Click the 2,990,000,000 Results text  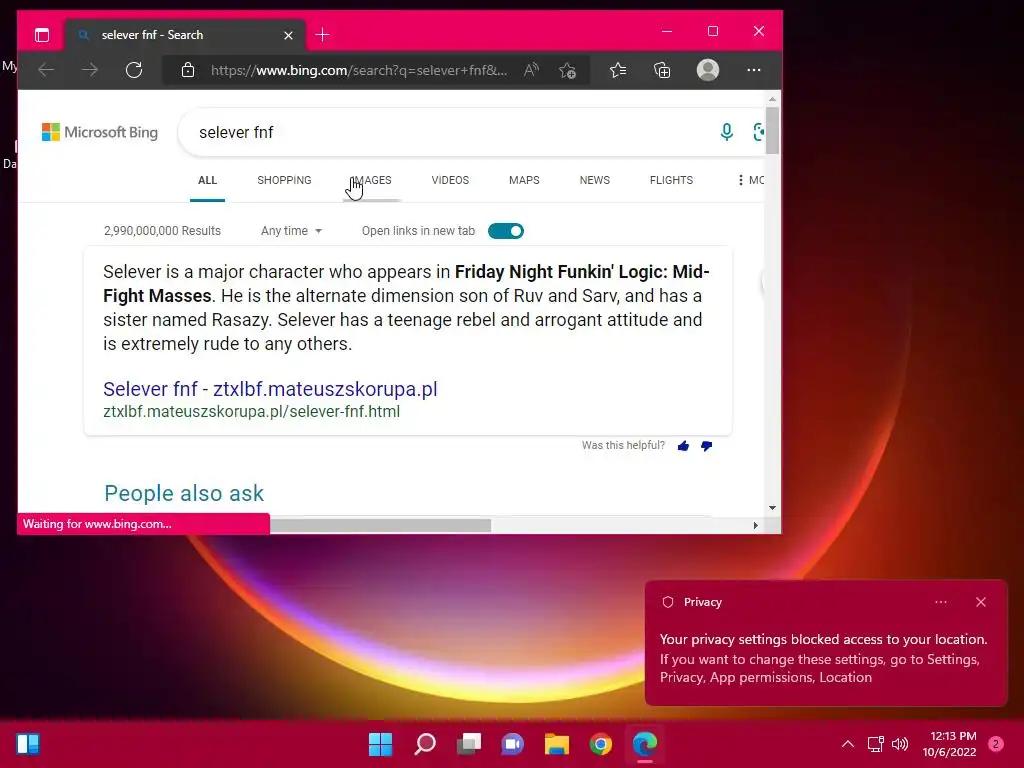click(162, 231)
